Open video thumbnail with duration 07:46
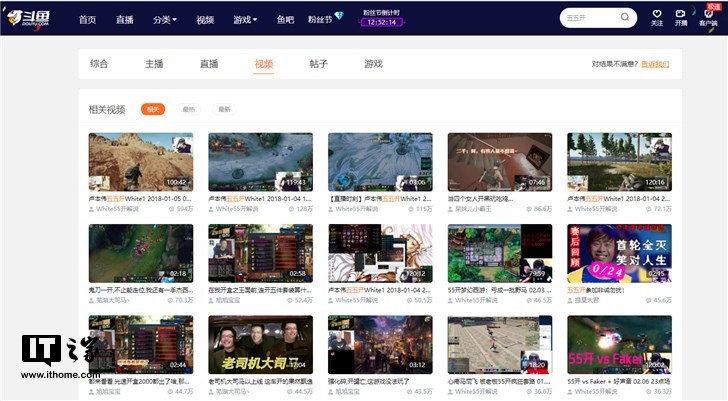The height and width of the screenshot is (401, 728). coord(500,162)
